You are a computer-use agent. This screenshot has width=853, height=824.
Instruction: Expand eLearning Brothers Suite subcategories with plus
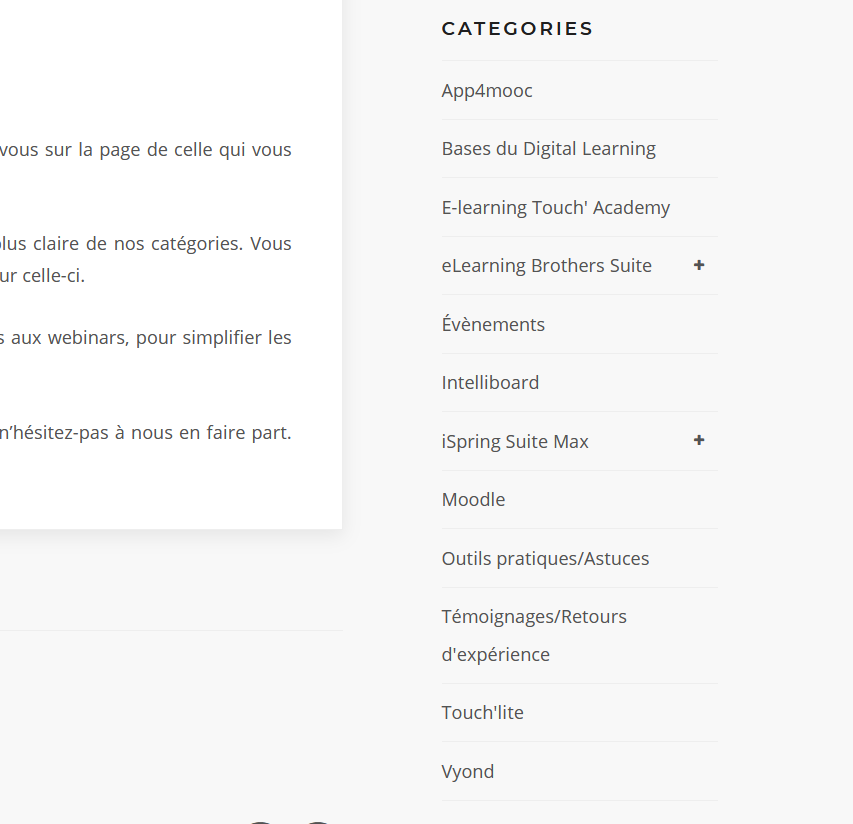[699, 265]
